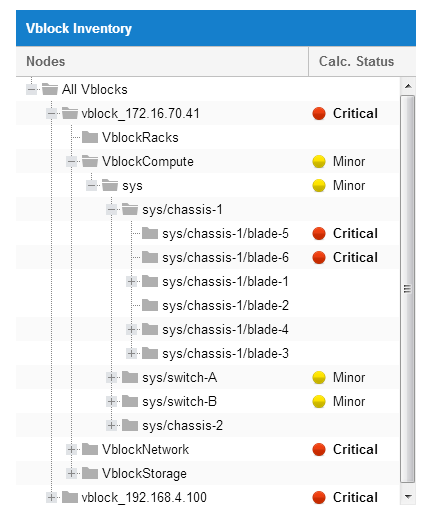The image size is (429, 511).
Task: Expand the vblock_192.168.4.100 node
Action: pyautogui.click(x=52, y=497)
